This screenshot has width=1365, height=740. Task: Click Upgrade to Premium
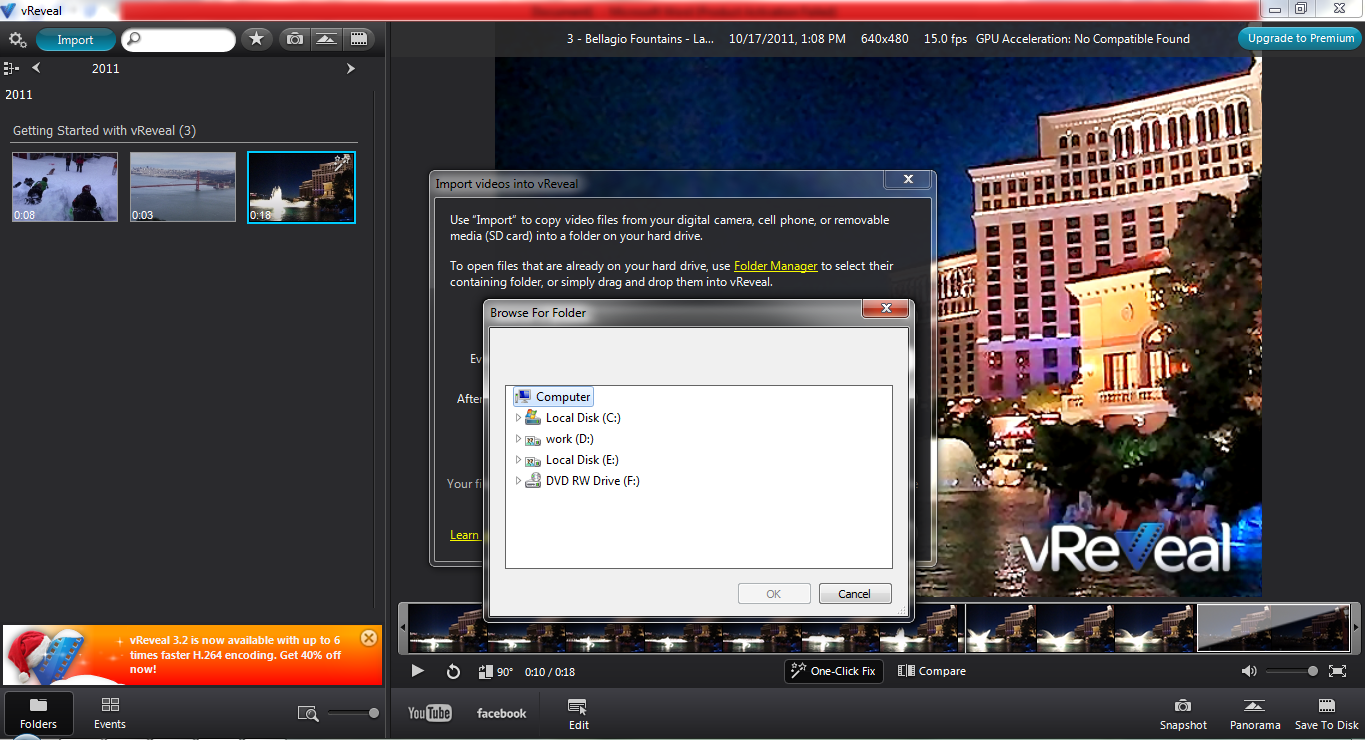tap(1301, 38)
